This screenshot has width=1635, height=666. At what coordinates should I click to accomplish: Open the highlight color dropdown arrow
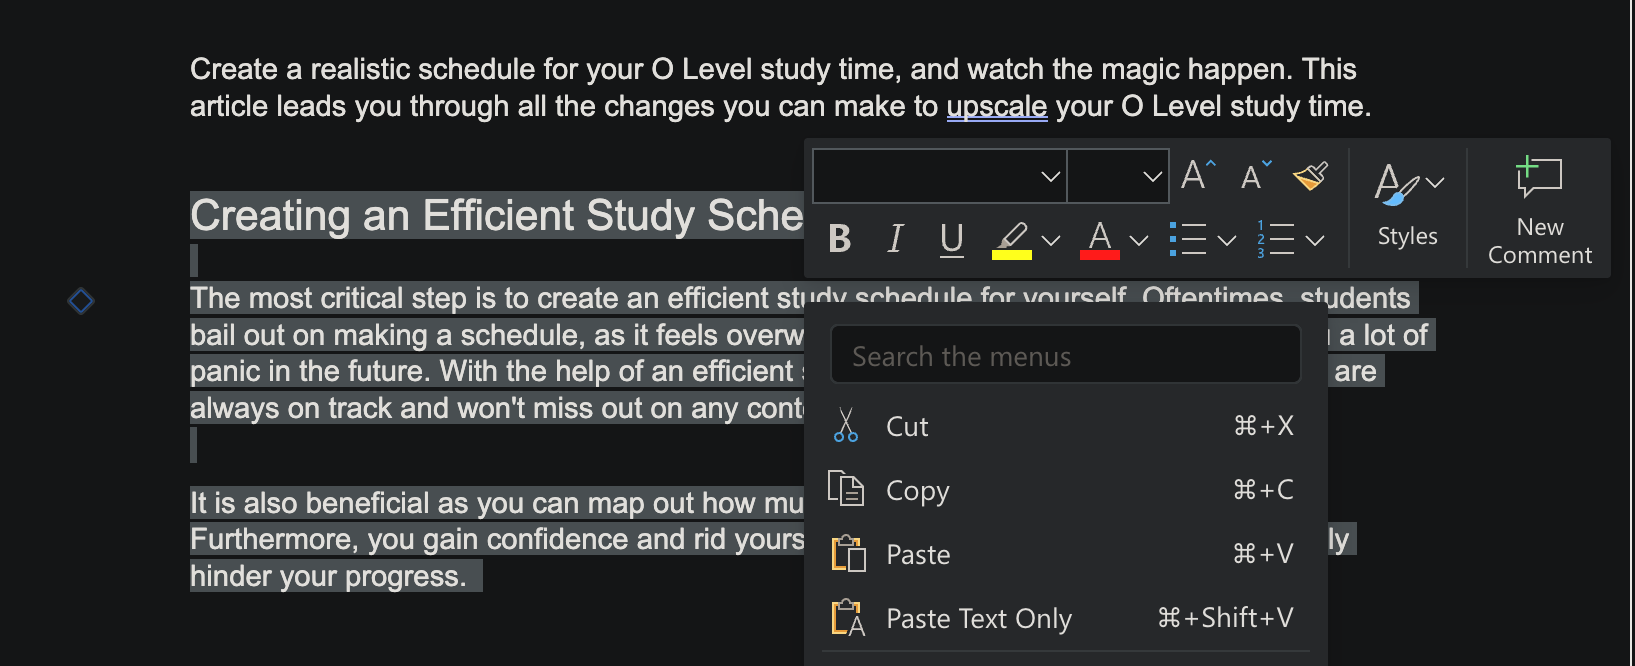[x=1051, y=240]
